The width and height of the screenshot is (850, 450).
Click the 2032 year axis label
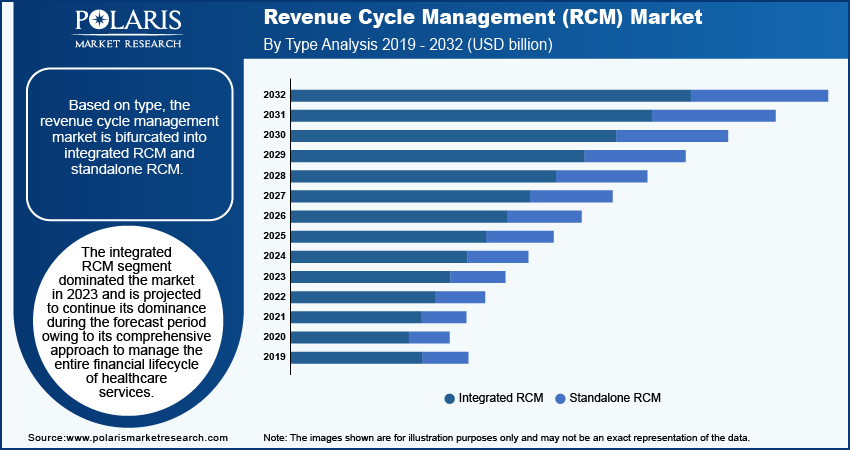pyautogui.click(x=274, y=95)
